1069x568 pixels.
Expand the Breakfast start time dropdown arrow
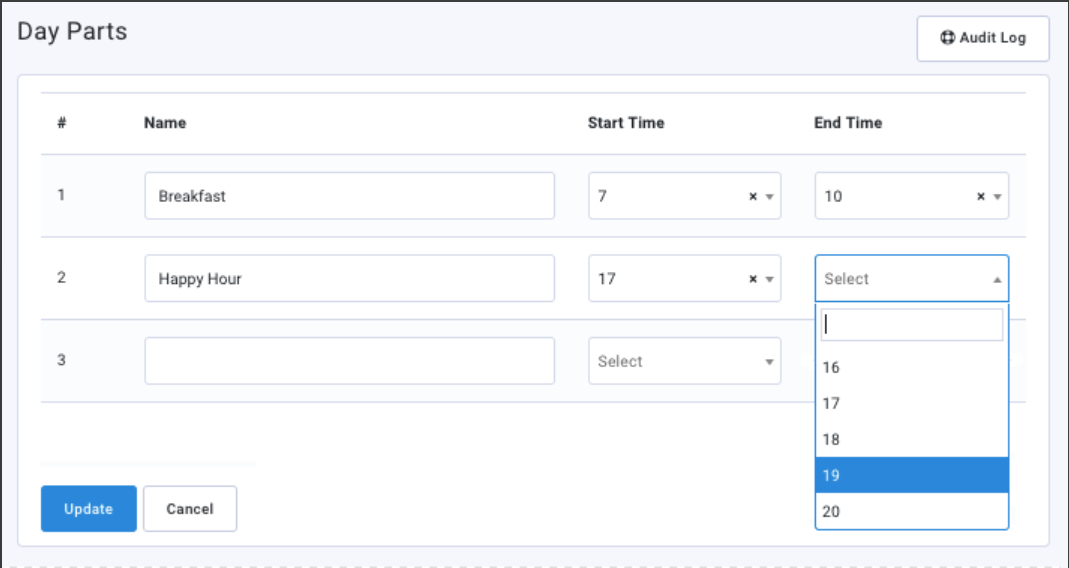tap(769, 197)
